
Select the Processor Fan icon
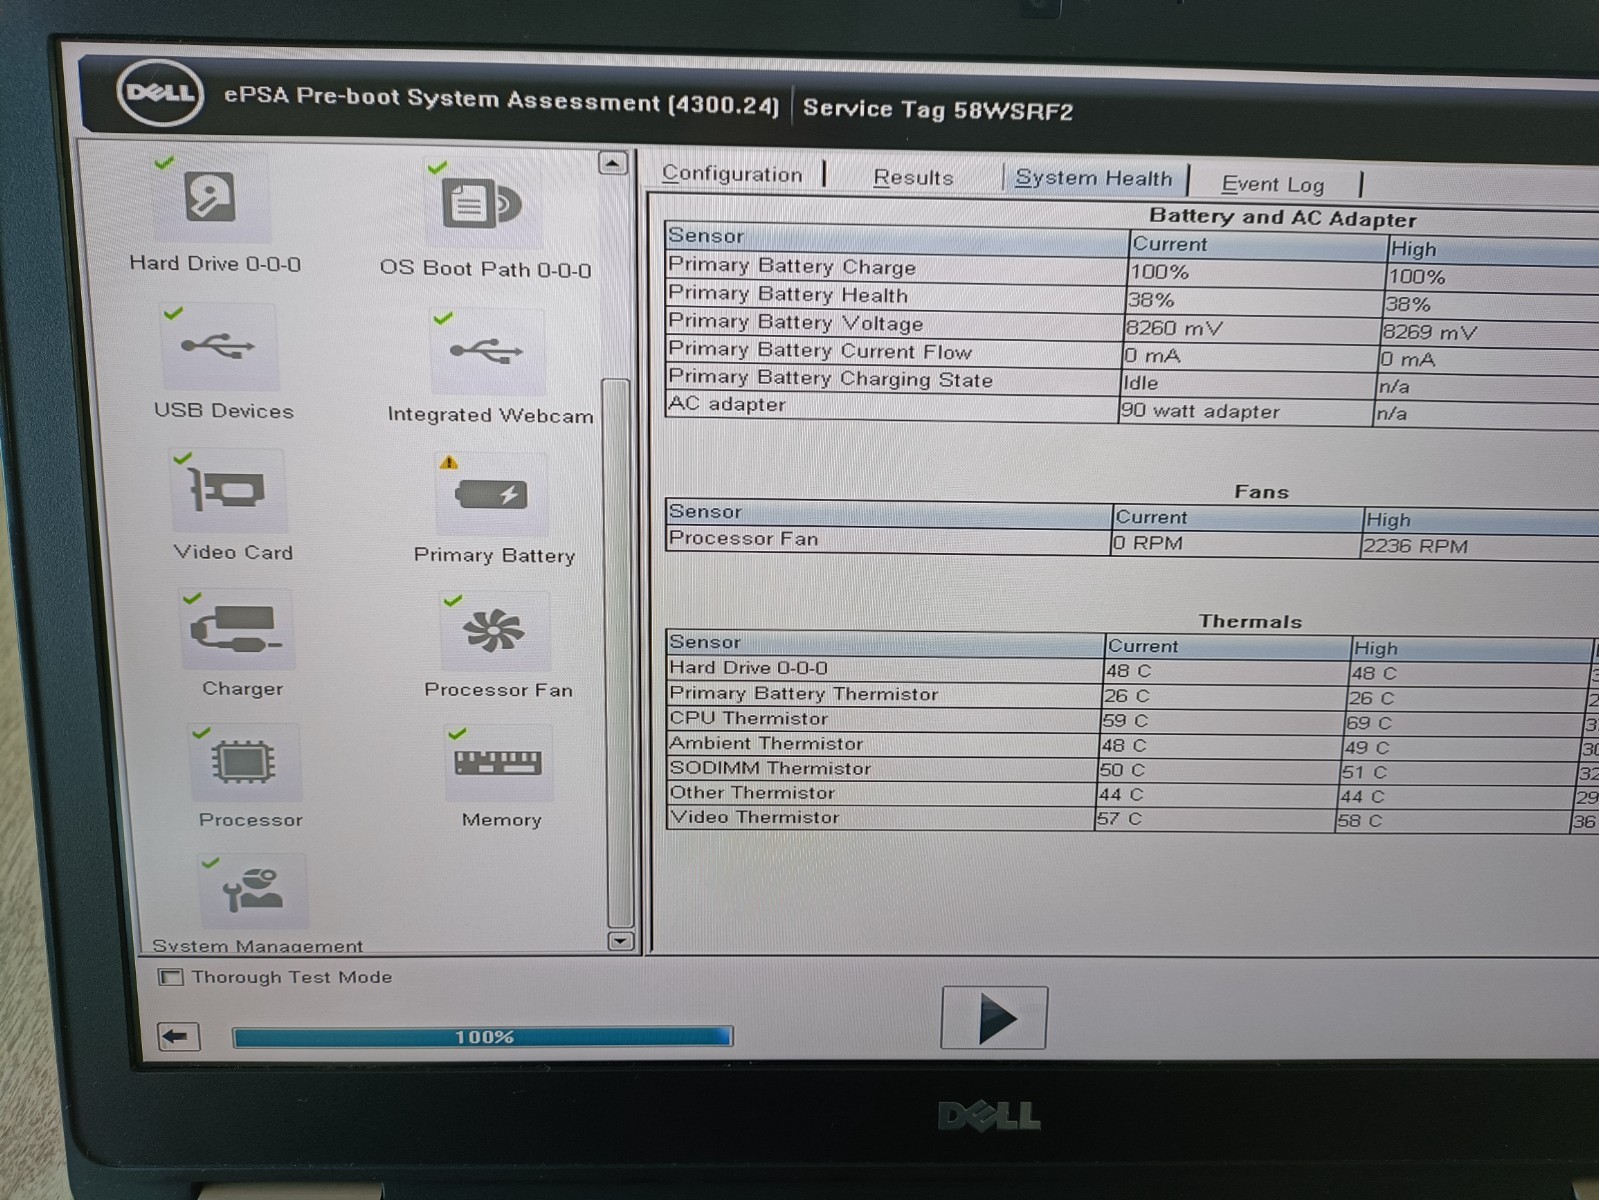(x=494, y=632)
